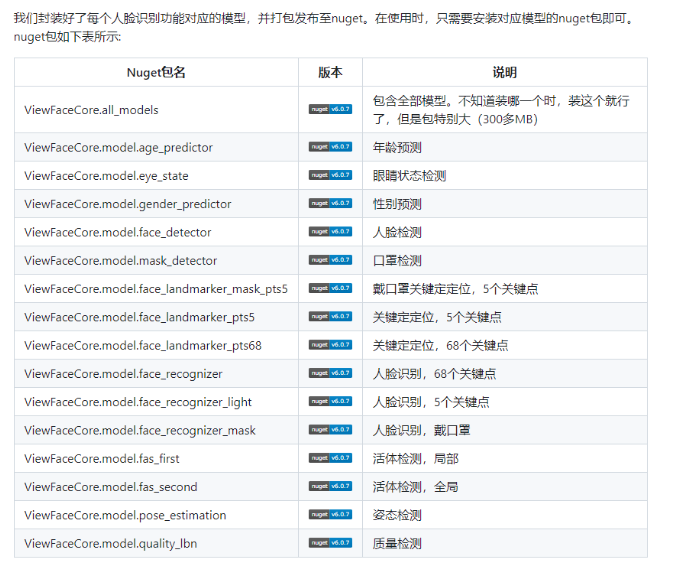Click nuget badge for ViewFaceCore.all_models
The image size is (677, 576).
point(330,109)
